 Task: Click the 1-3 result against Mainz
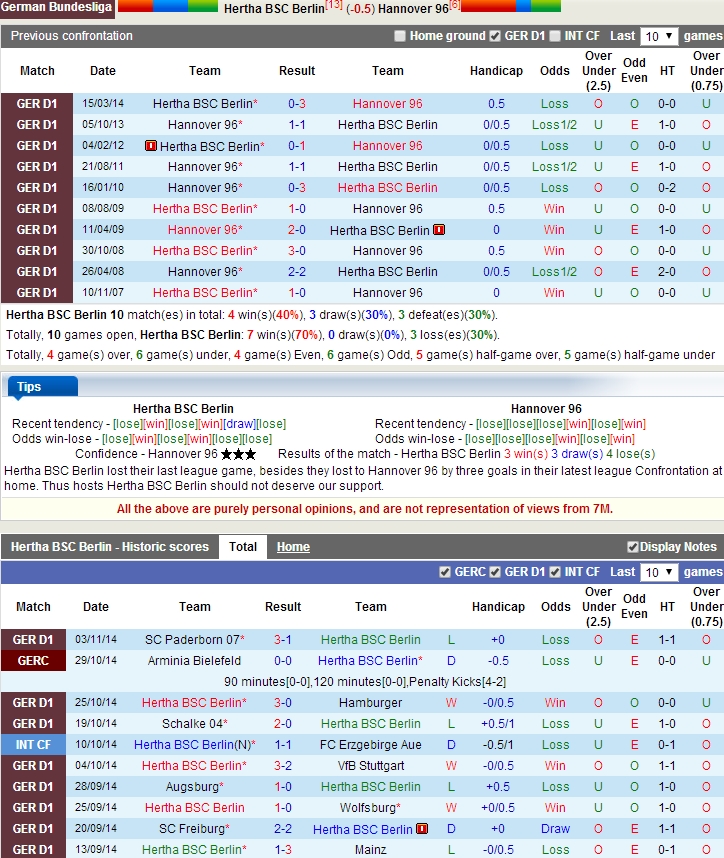click(282, 849)
